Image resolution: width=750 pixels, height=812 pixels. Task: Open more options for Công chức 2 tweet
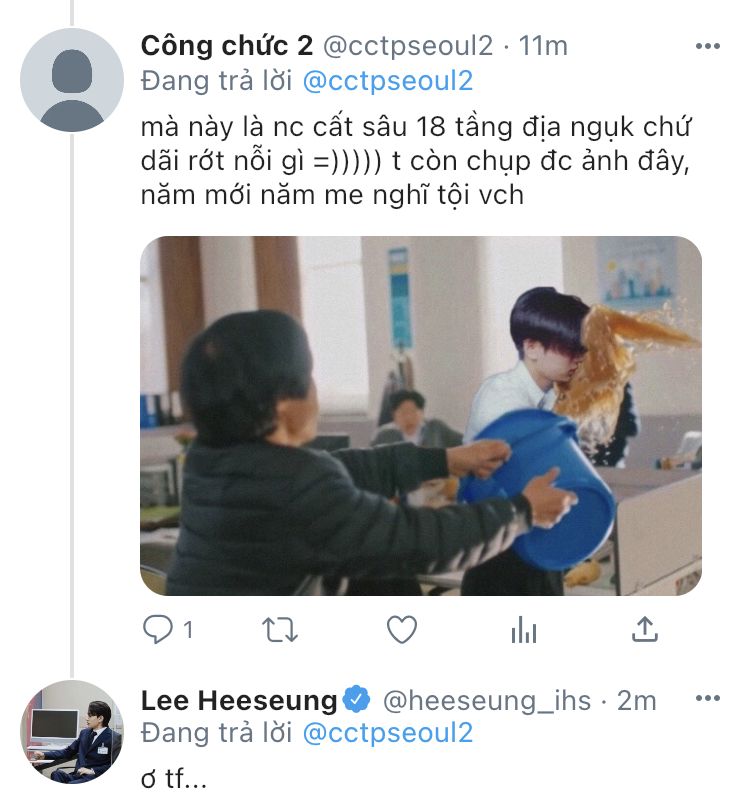click(x=708, y=46)
